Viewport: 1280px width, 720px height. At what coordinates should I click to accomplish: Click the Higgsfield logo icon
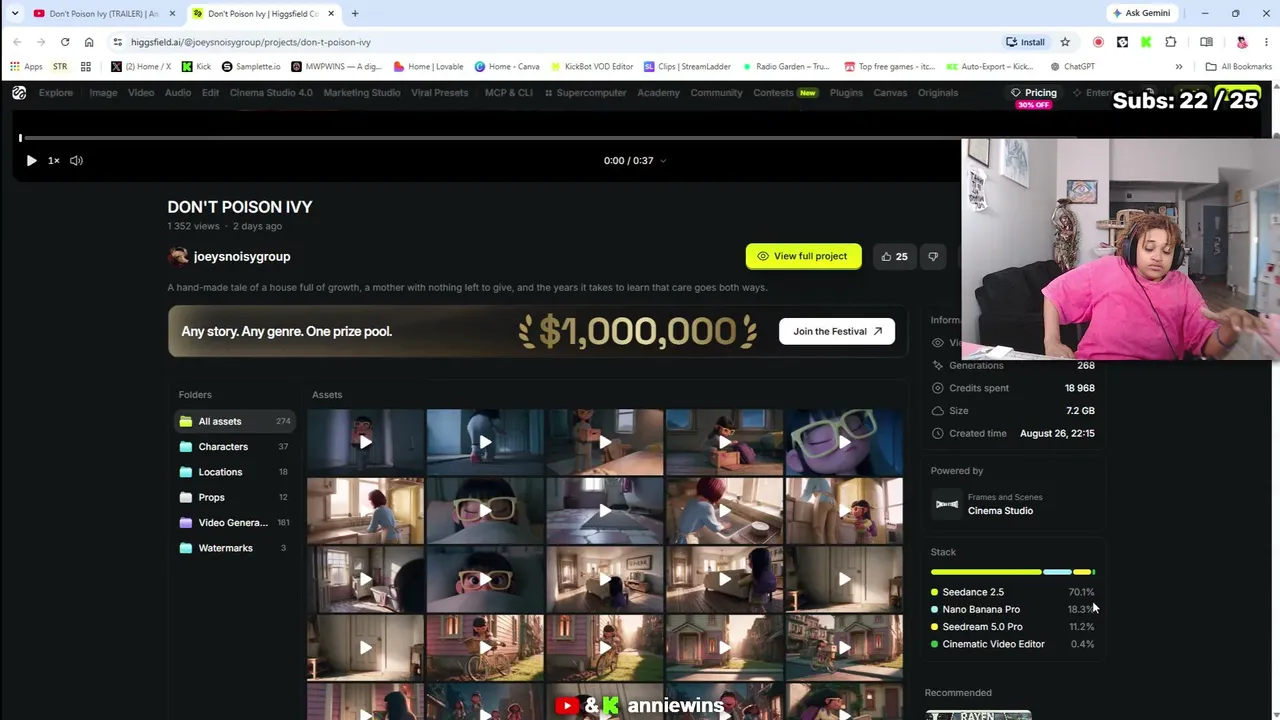19,92
